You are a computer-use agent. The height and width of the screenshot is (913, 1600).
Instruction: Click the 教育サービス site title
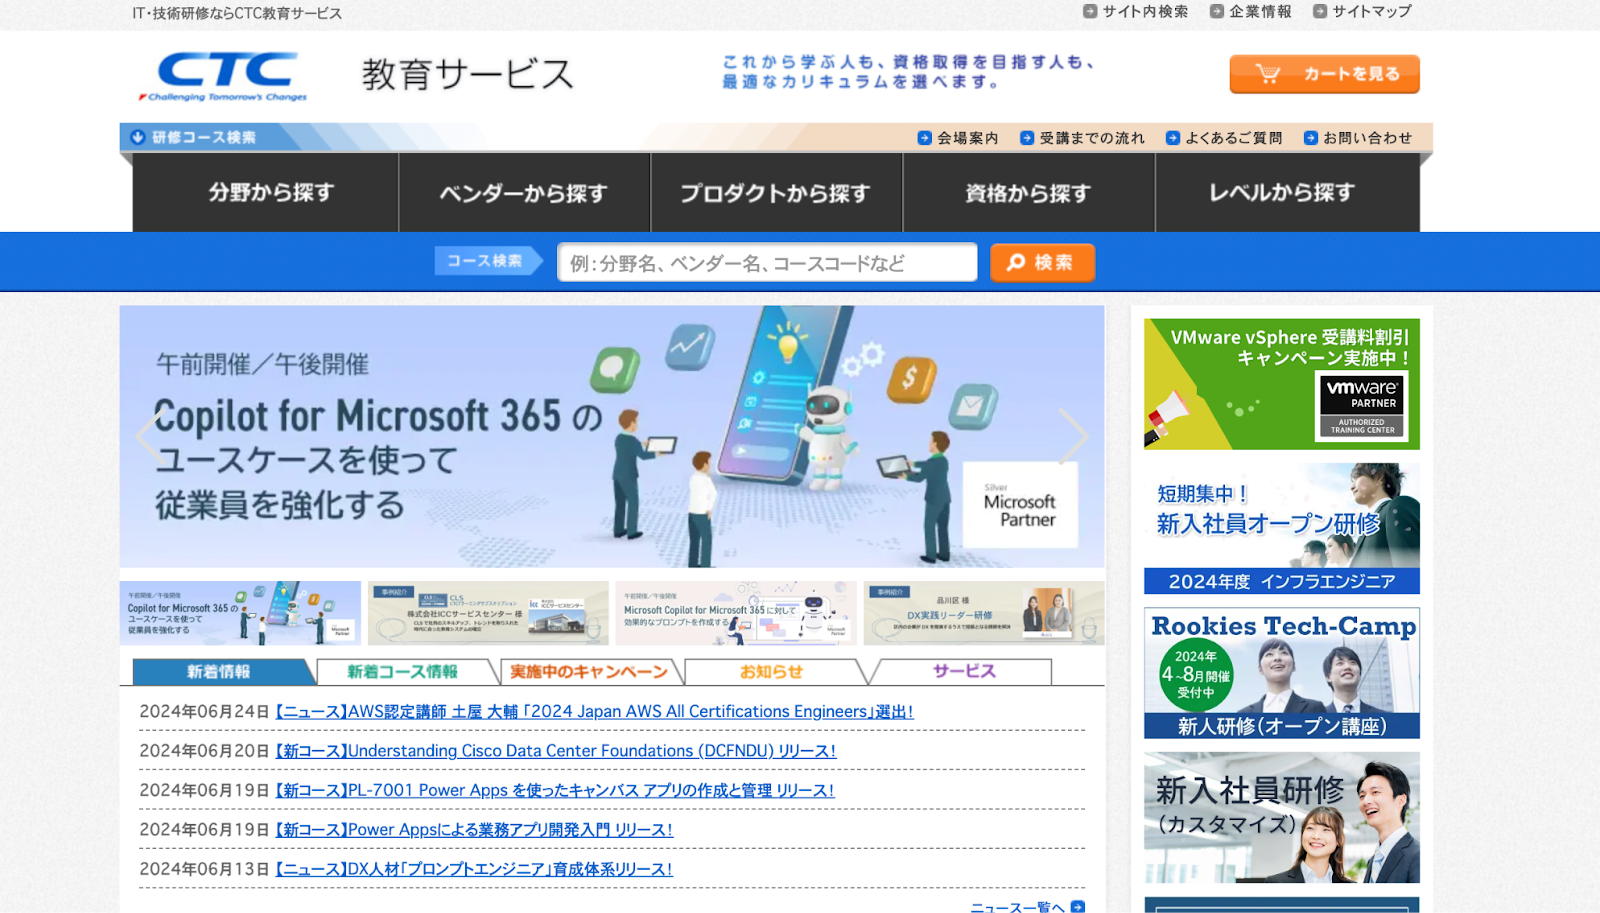467,74
